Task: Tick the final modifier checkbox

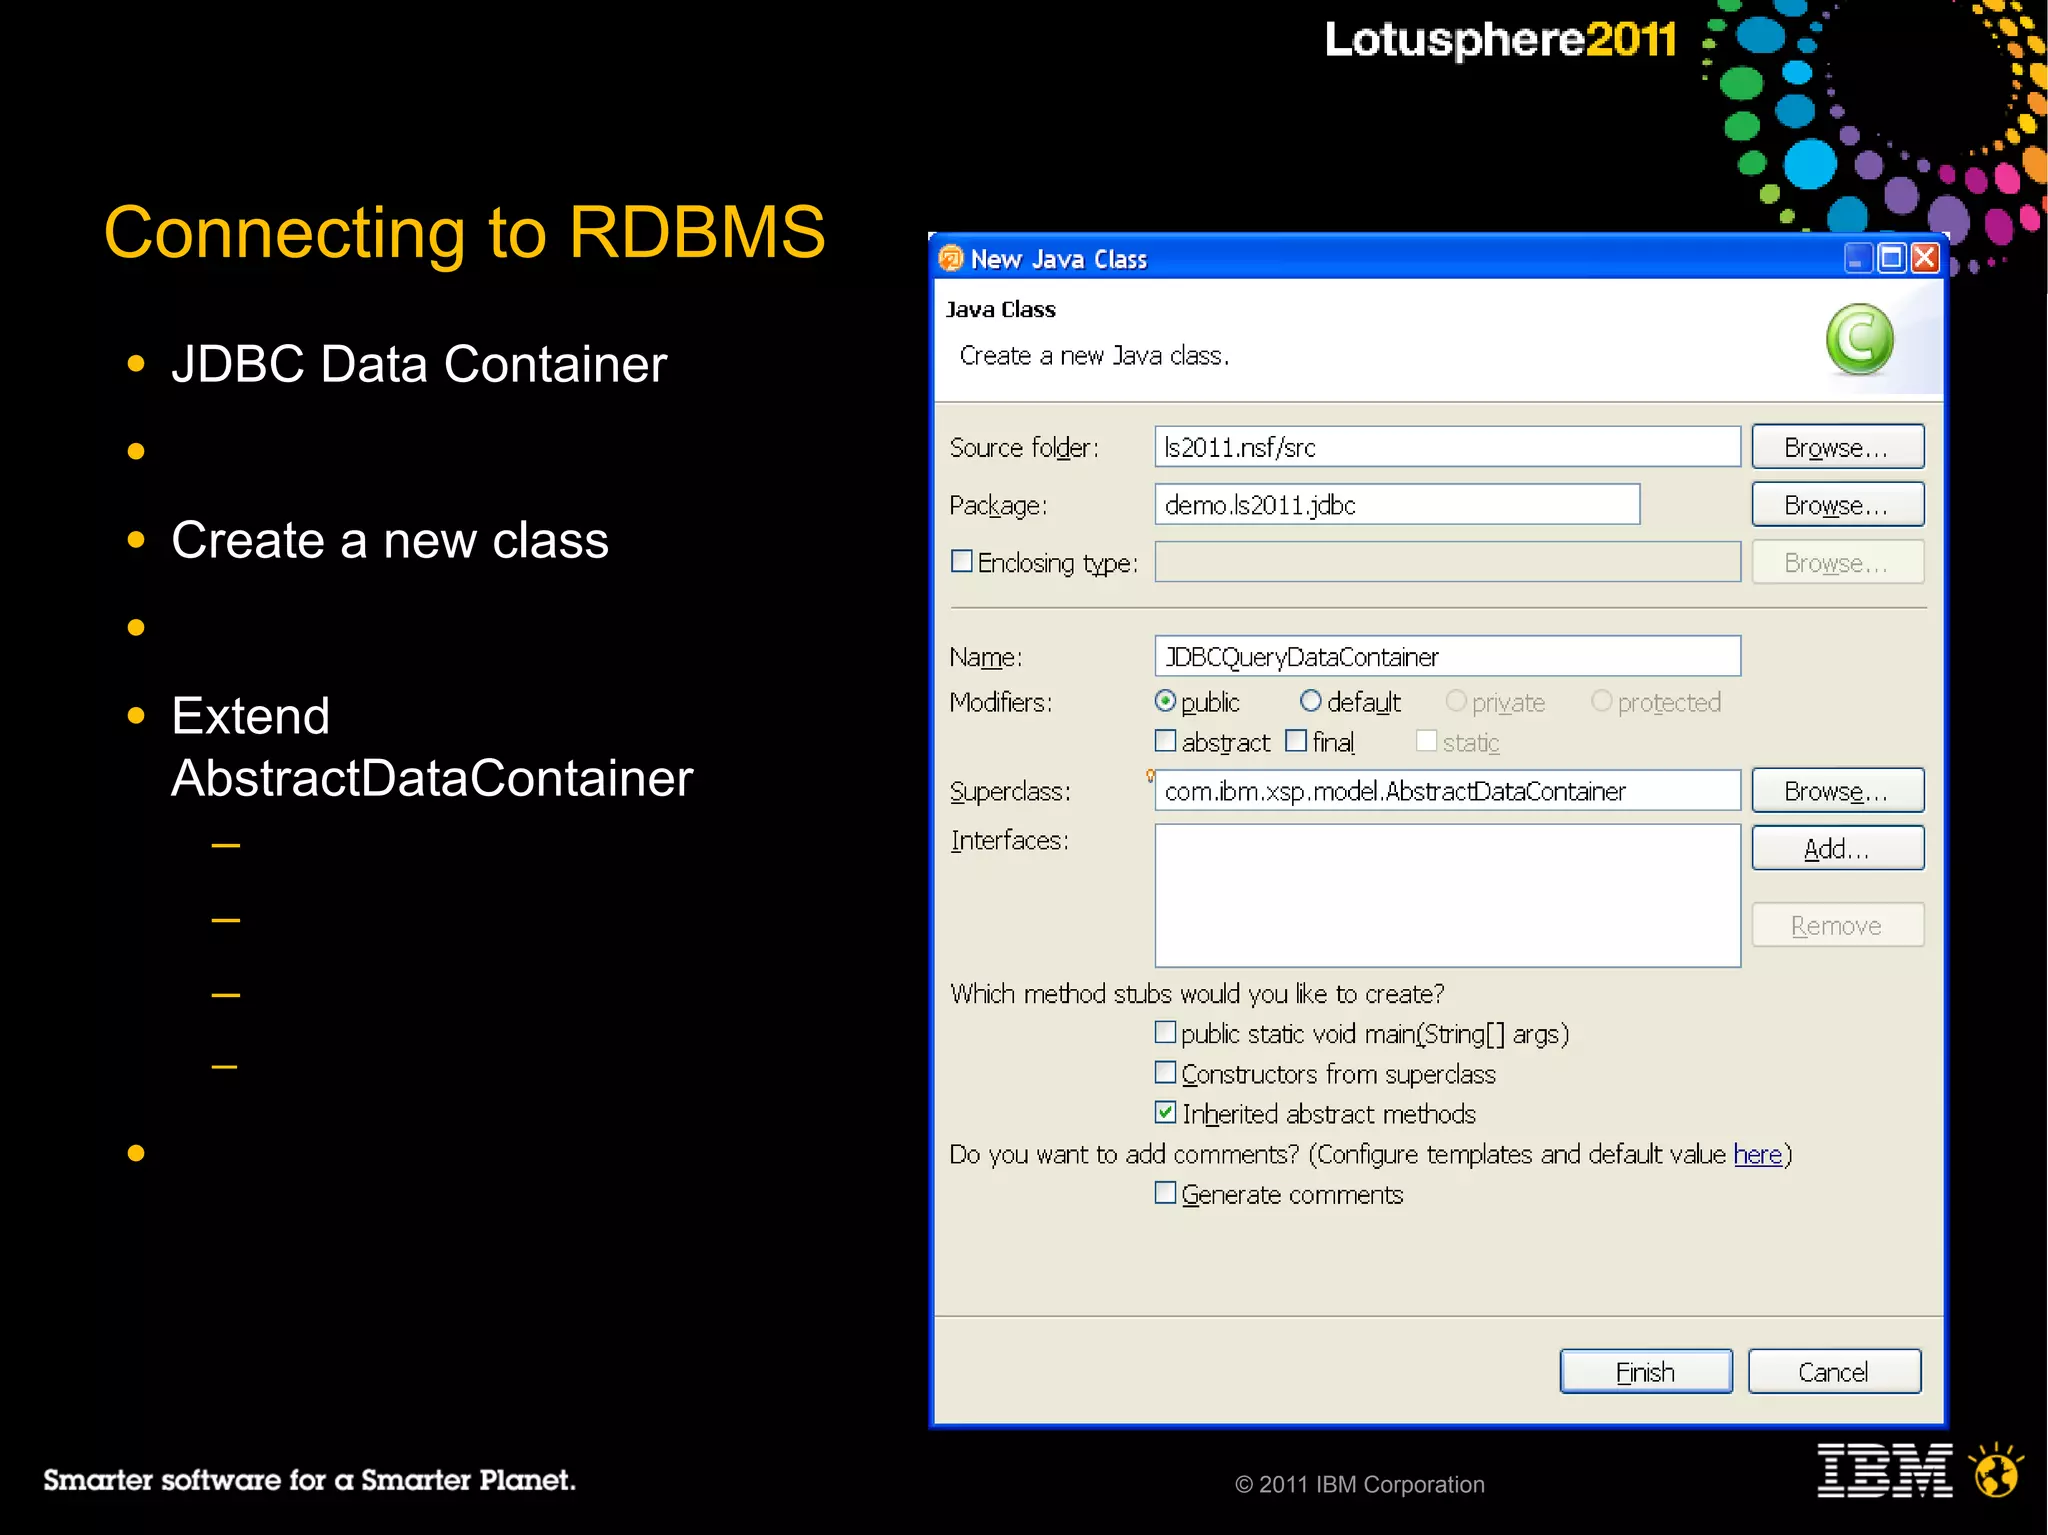Action: pos(1296,741)
